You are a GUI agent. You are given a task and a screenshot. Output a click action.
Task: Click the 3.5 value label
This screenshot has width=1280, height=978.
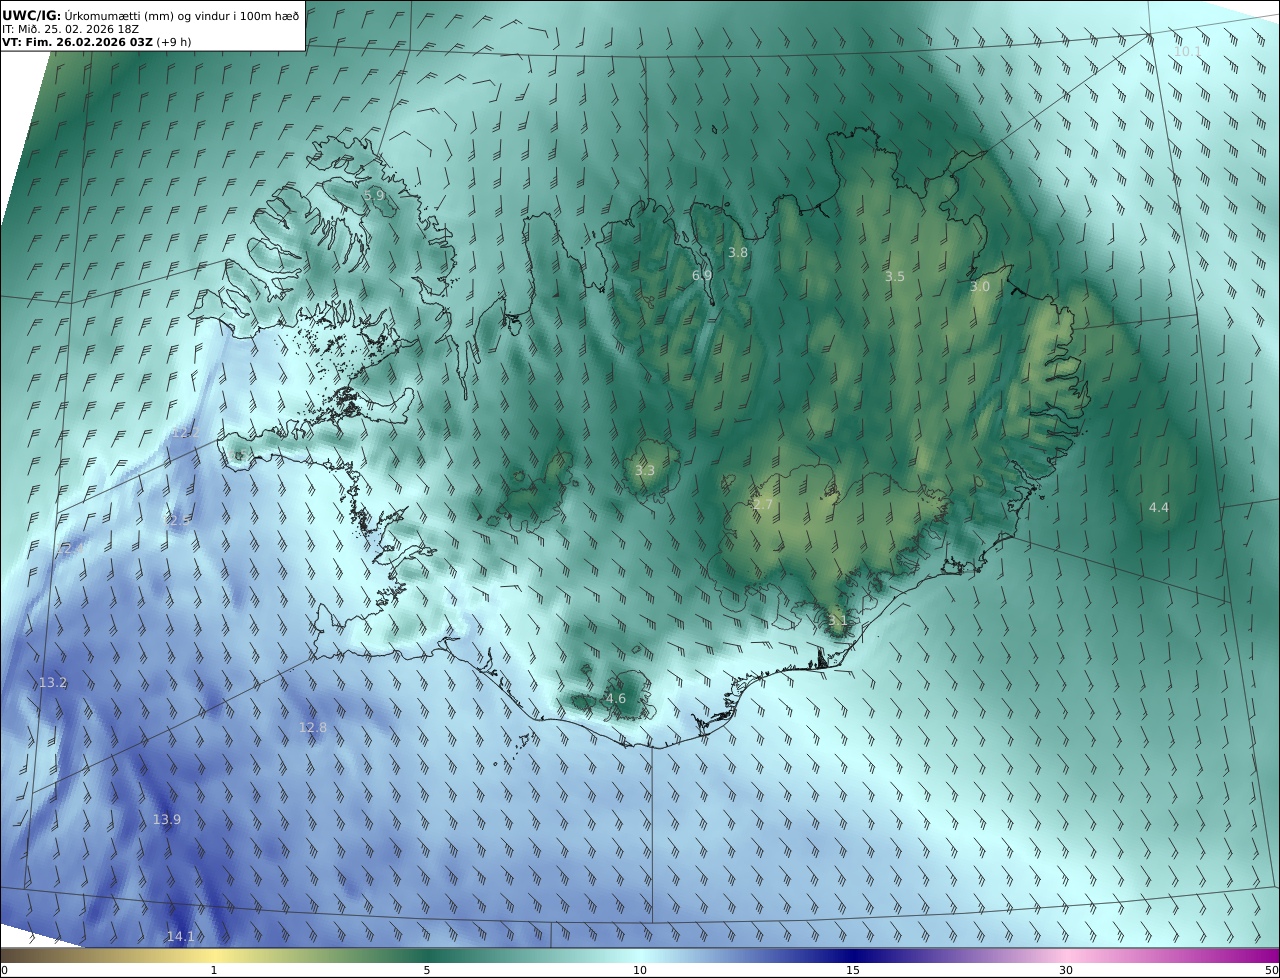coord(895,277)
